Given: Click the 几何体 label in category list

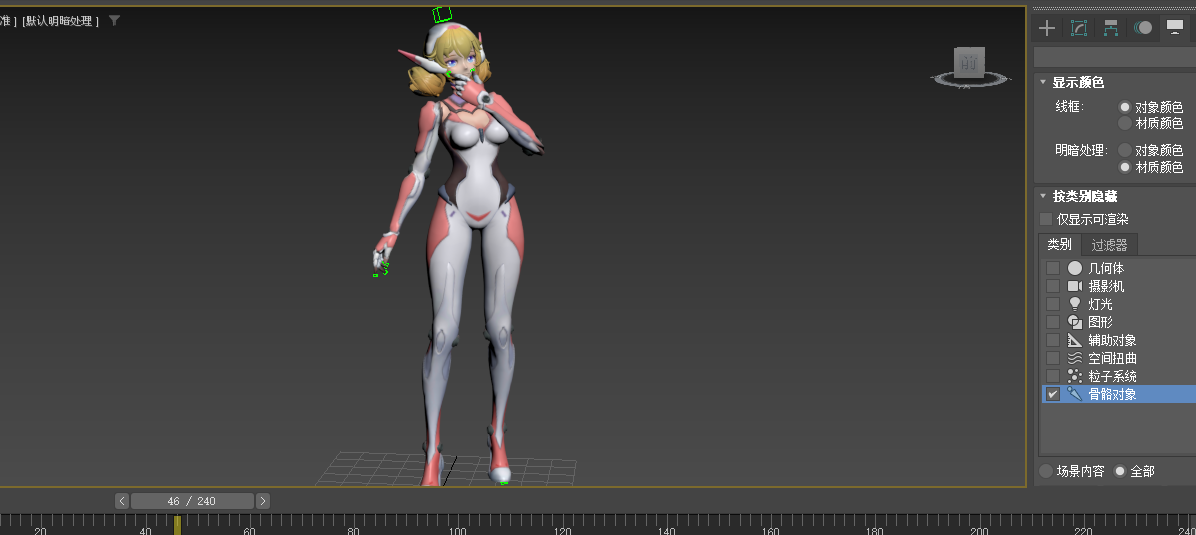Looking at the screenshot, I should [1106, 268].
